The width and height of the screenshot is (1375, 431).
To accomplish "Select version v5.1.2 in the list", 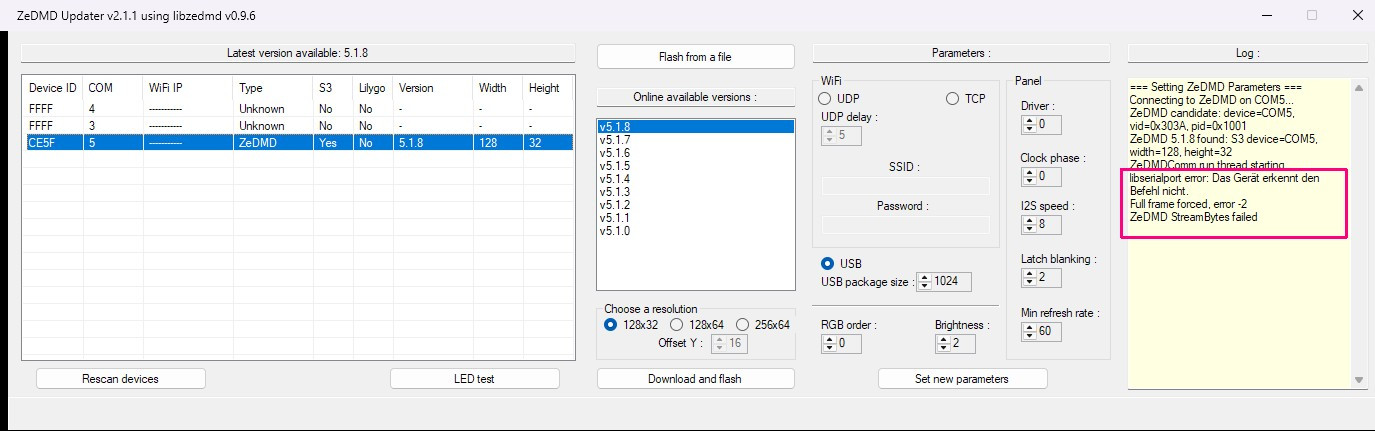I will pyautogui.click(x=696, y=205).
